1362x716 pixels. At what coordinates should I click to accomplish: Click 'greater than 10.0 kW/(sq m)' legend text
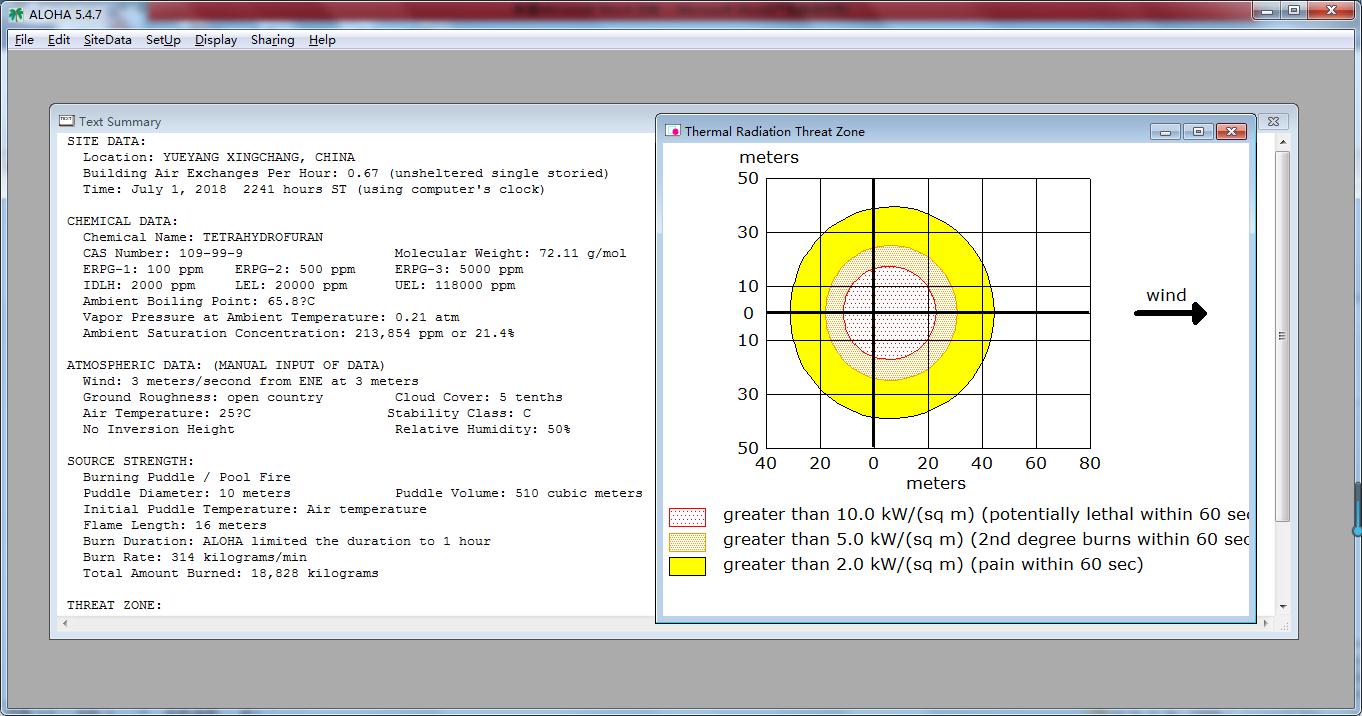pos(986,514)
